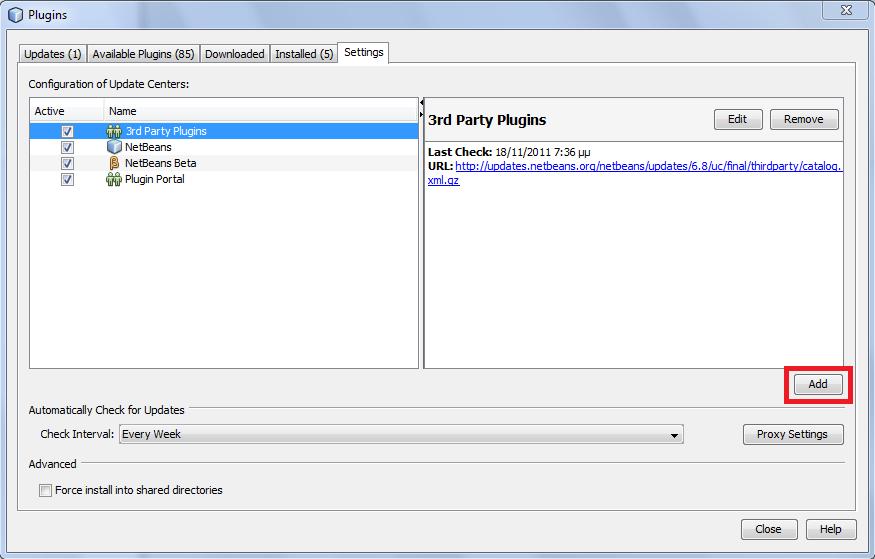
Task: Uncheck Active for 3rd Party Plugins
Action: pyautogui.click(x=67, y=131)
